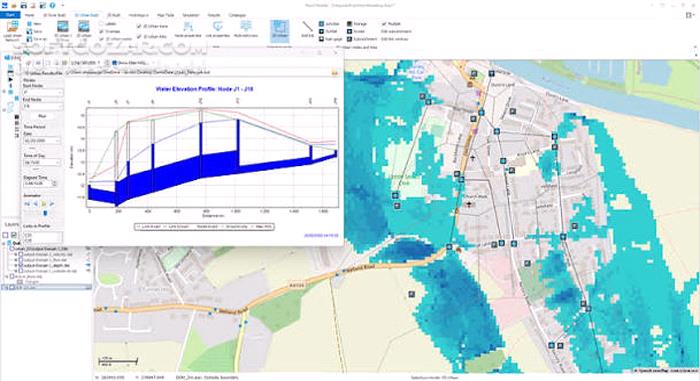Click the New item in ribbon
700x381 pixels.
coord(34,24)
